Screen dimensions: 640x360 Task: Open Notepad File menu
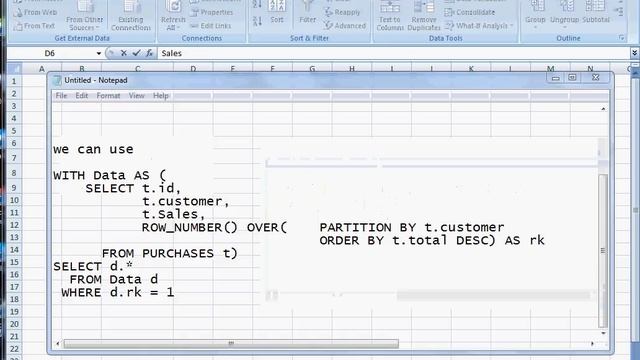point(61,96)
